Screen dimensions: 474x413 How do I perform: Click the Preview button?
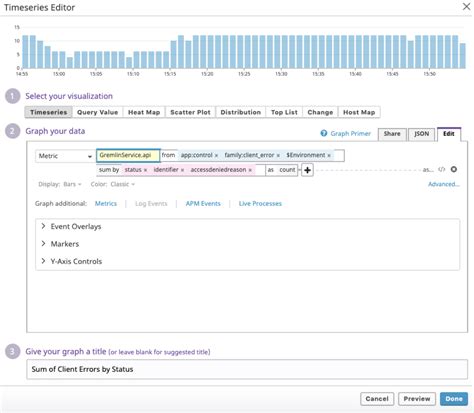pyautogui.click(x=417, y=399)
